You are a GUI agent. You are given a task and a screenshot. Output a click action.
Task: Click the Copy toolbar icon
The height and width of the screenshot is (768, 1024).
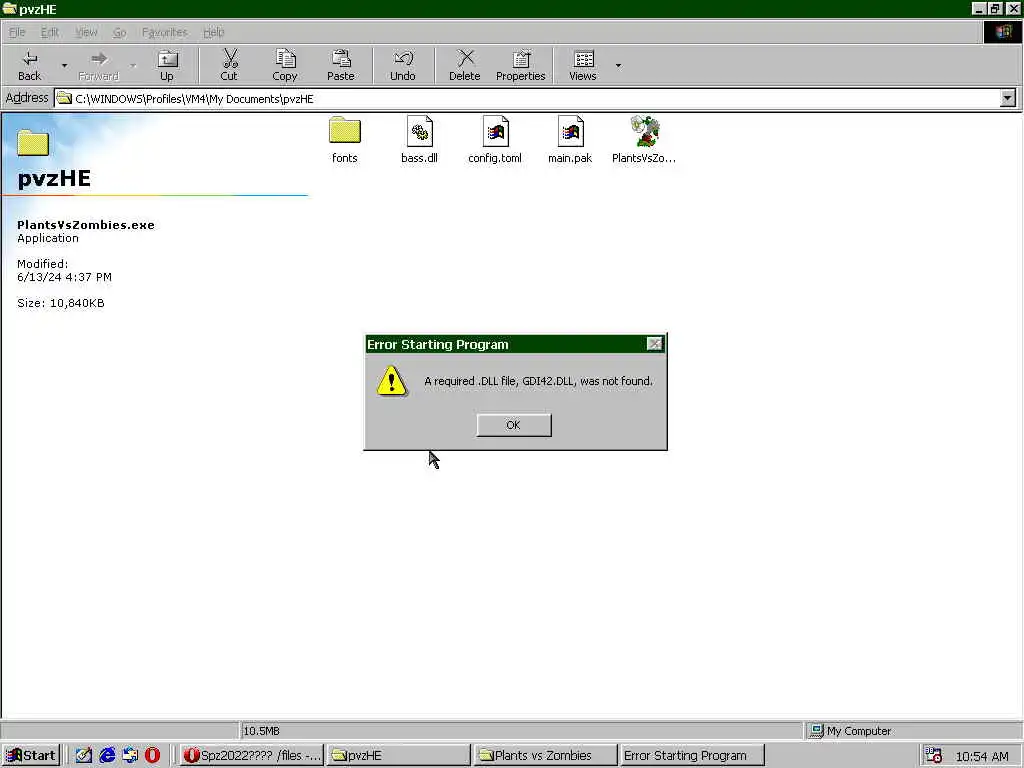pos(285,59)
